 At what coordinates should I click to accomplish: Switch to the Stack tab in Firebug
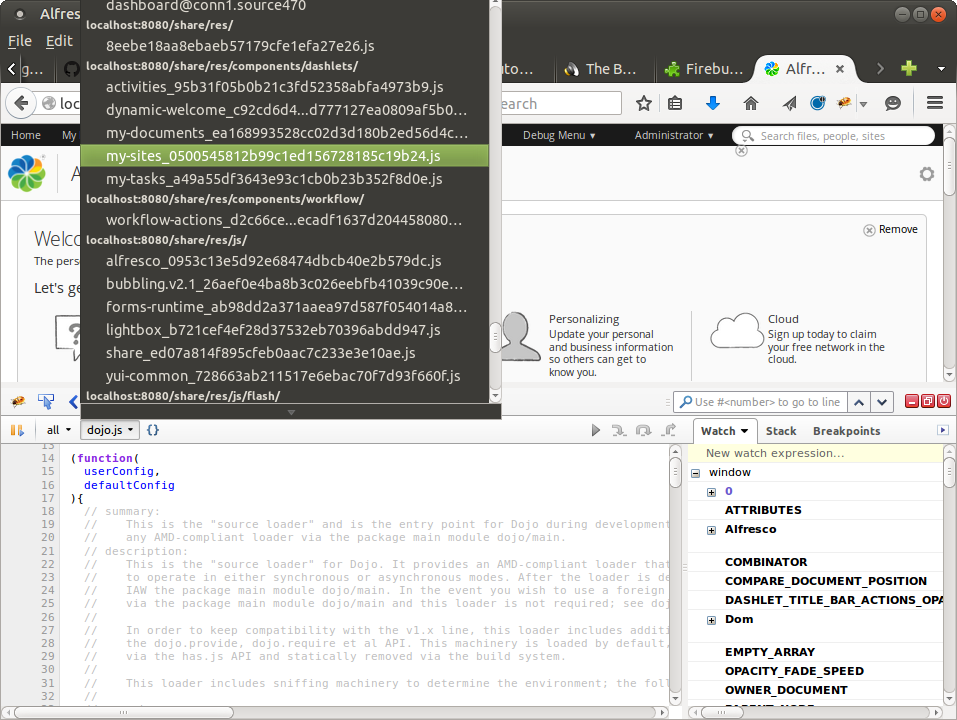[x=781, y=431]
